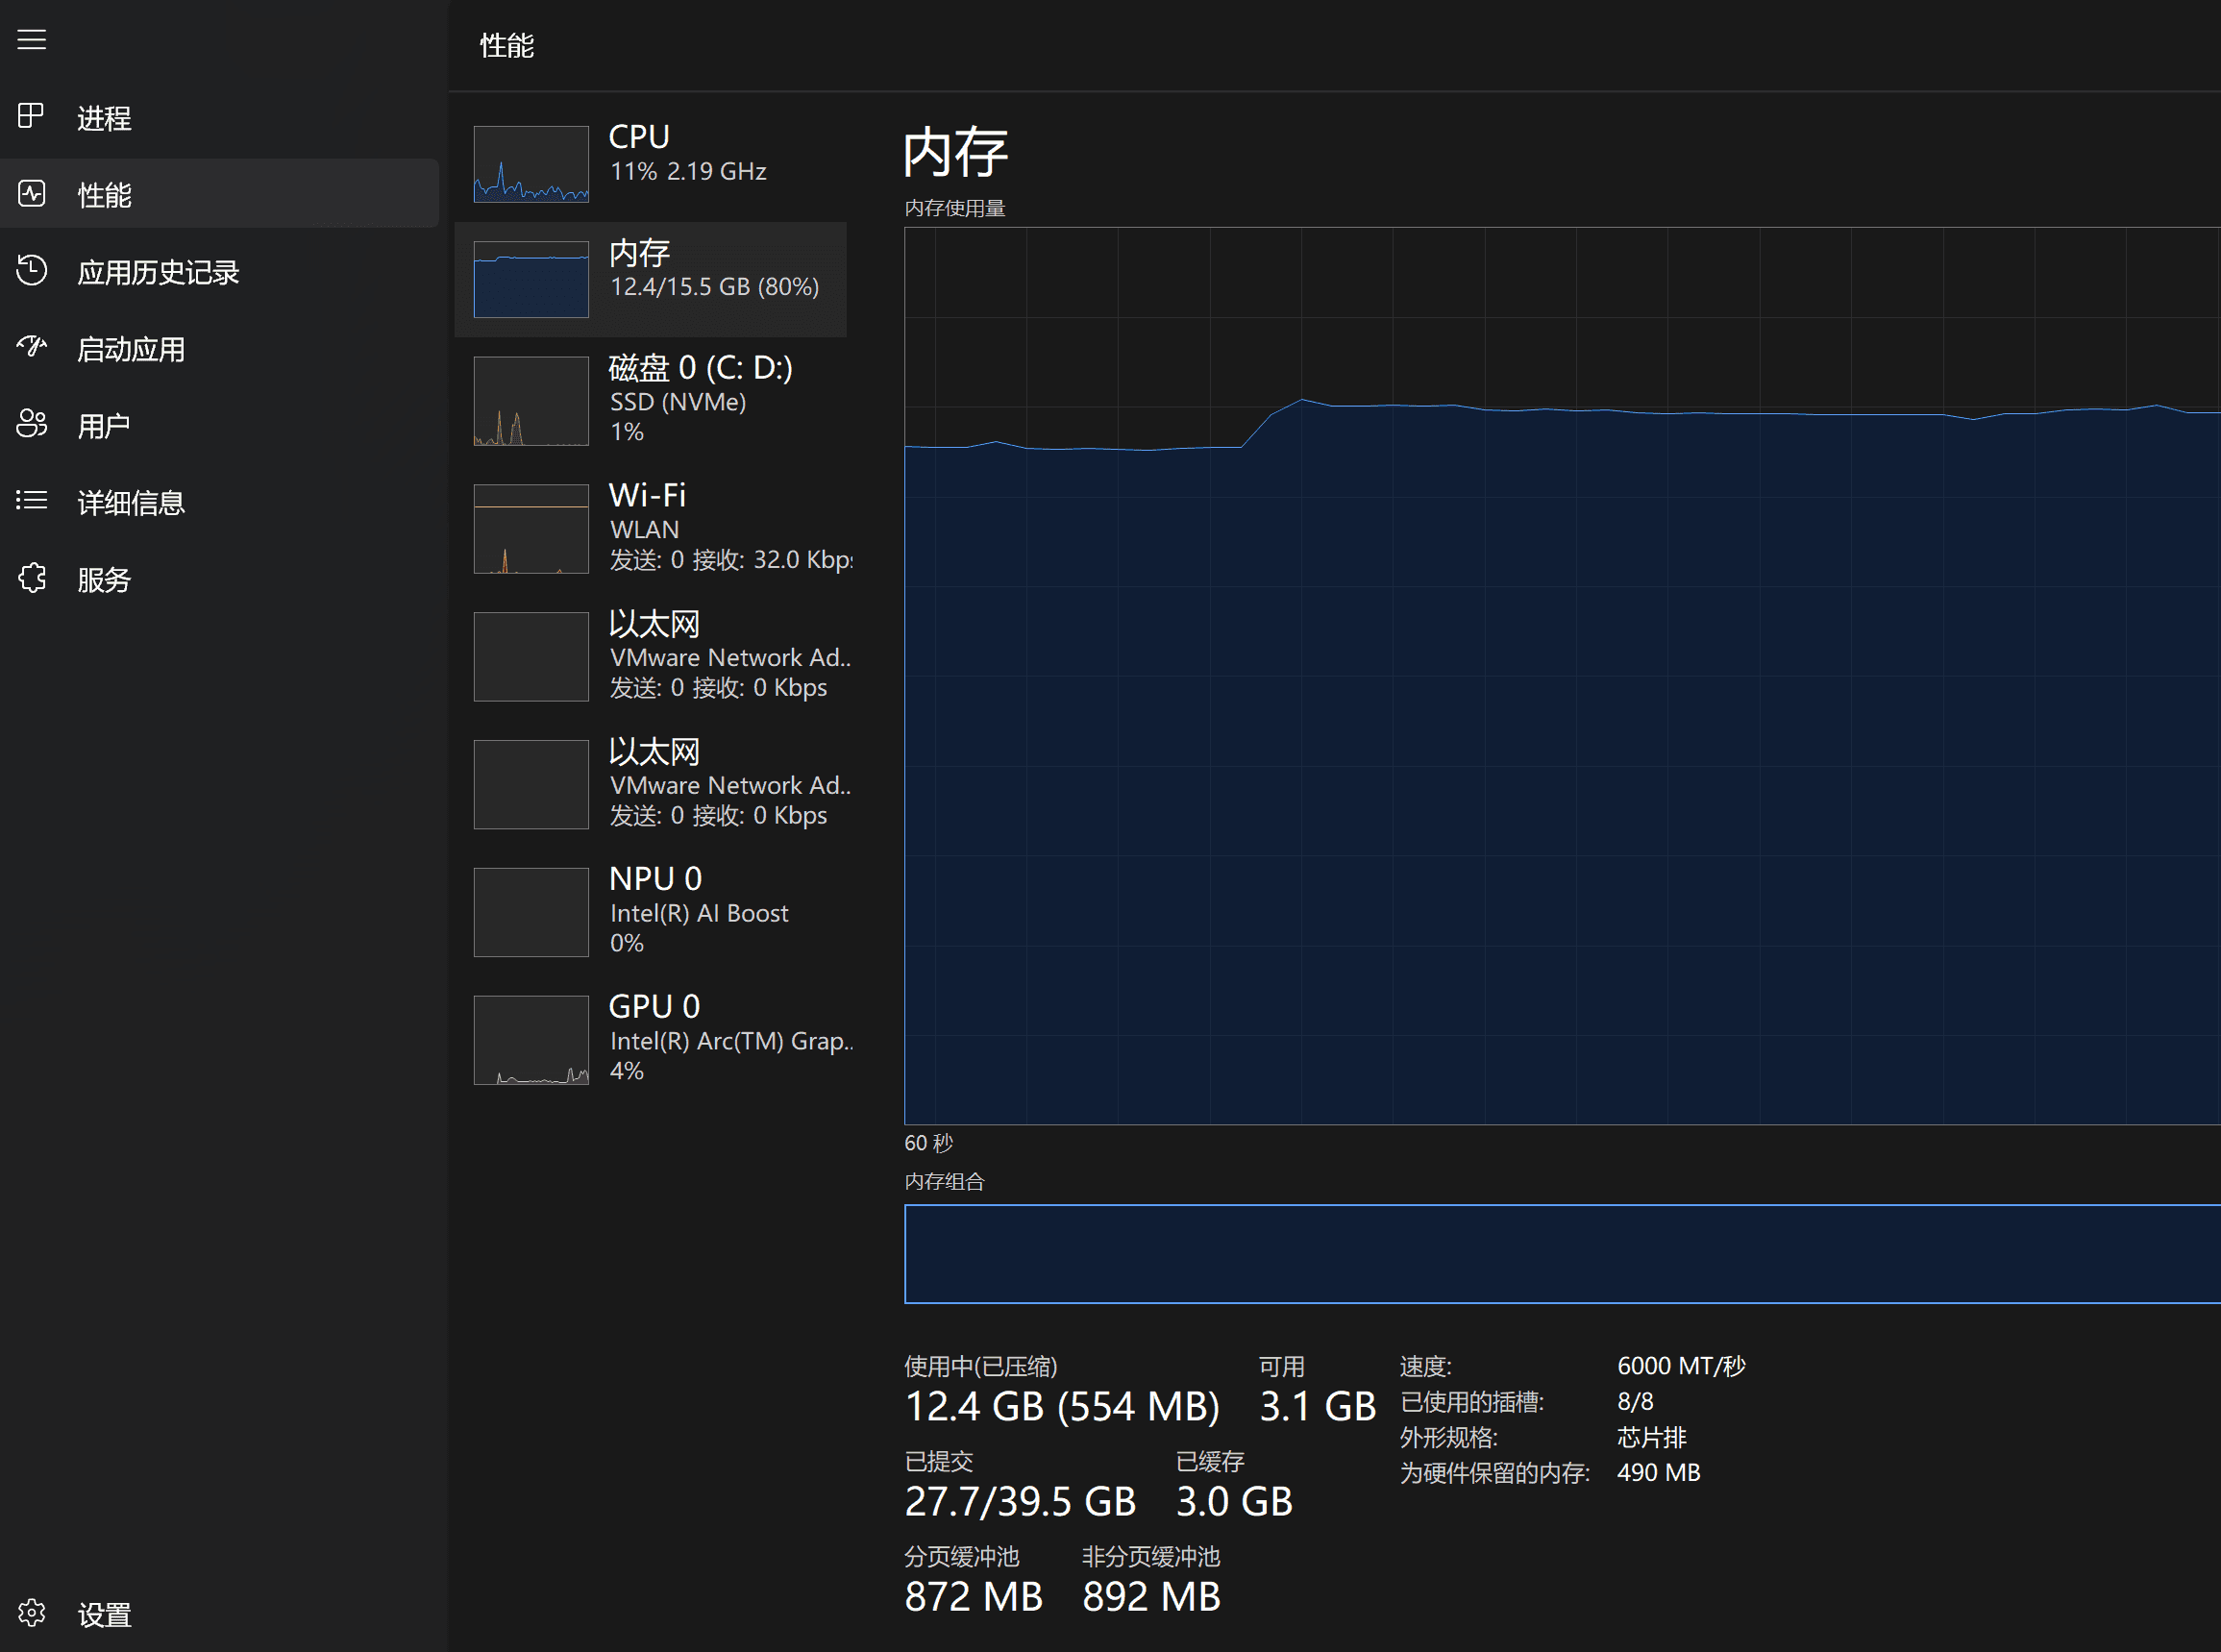Select 性能 in the sidebar

tap(219, 194)
